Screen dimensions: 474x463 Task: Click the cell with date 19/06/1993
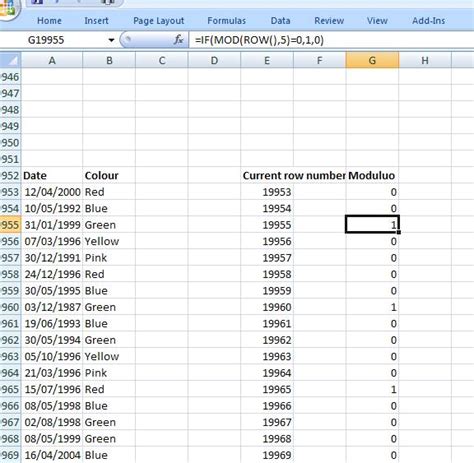[52, 324]
